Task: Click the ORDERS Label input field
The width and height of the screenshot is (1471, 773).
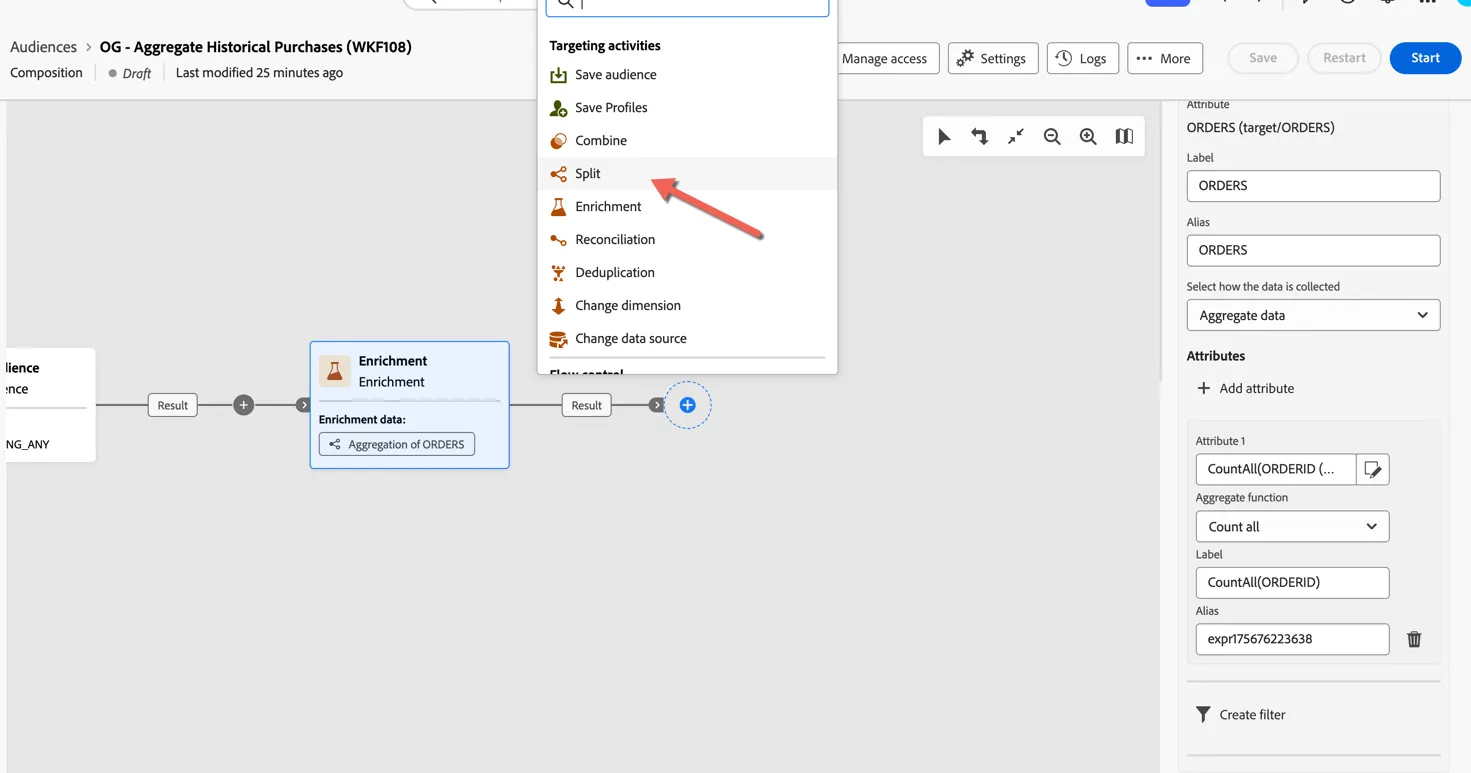Action: (1313, 186)
